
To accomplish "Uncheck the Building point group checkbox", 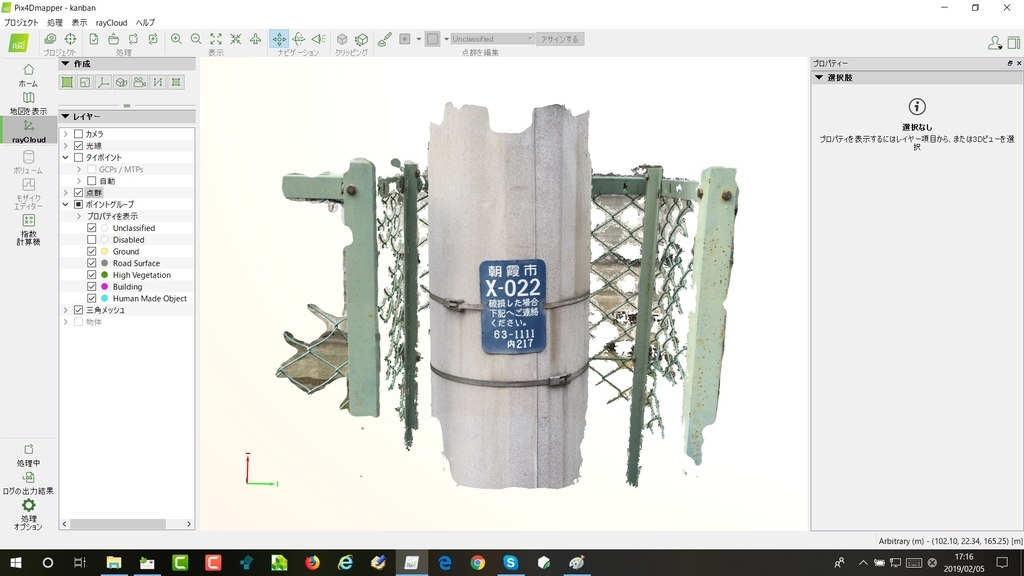I will [91, 287].
